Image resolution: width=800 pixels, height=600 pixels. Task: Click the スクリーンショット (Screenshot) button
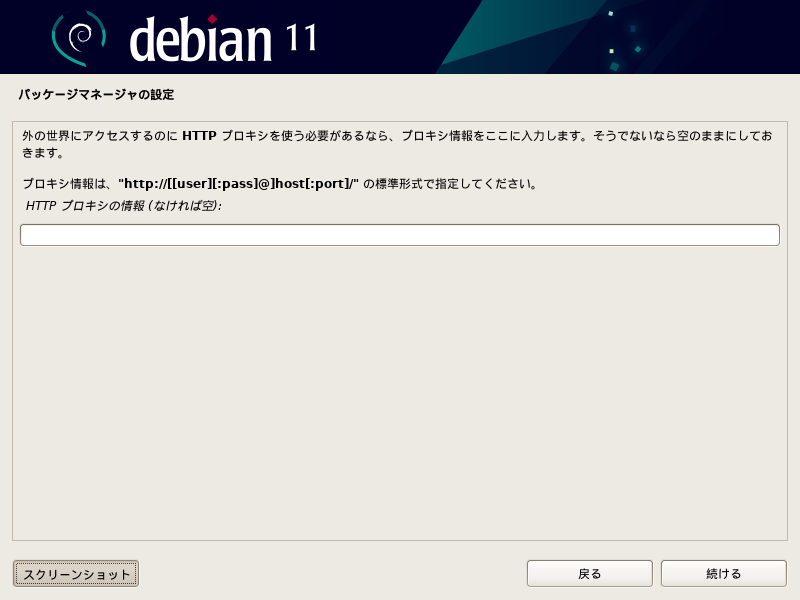76,573
